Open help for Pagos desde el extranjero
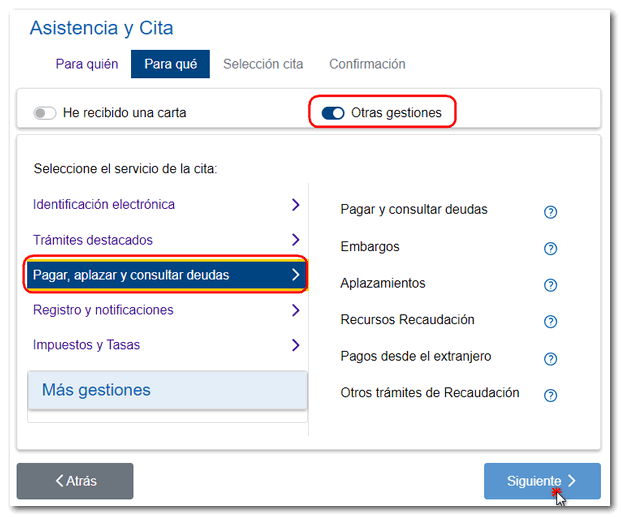621x517 pixels. (x=550, y=359)
